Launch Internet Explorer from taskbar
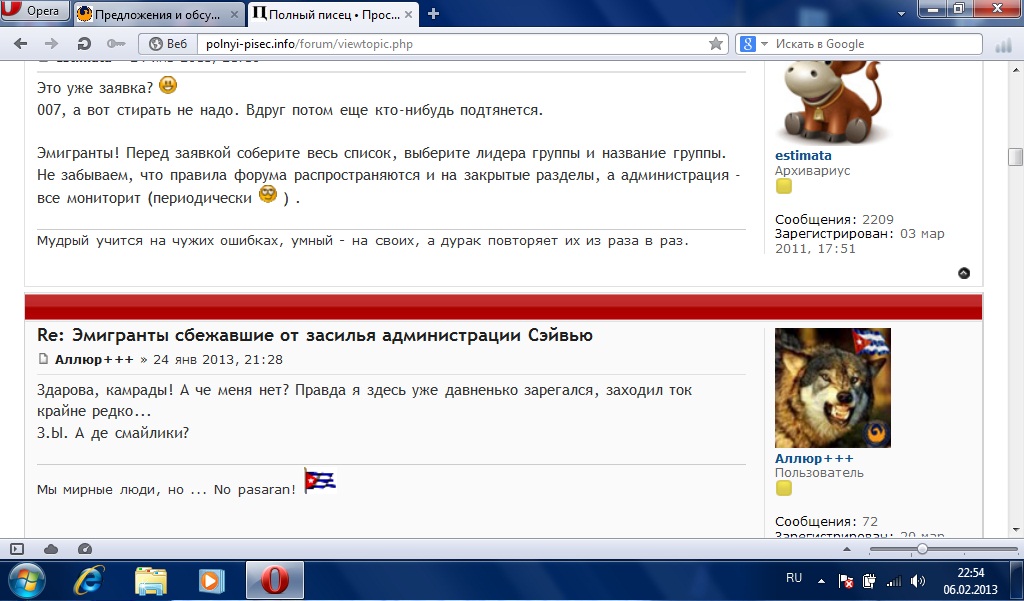Screen dimensions: 1024x601 [89, 580]
